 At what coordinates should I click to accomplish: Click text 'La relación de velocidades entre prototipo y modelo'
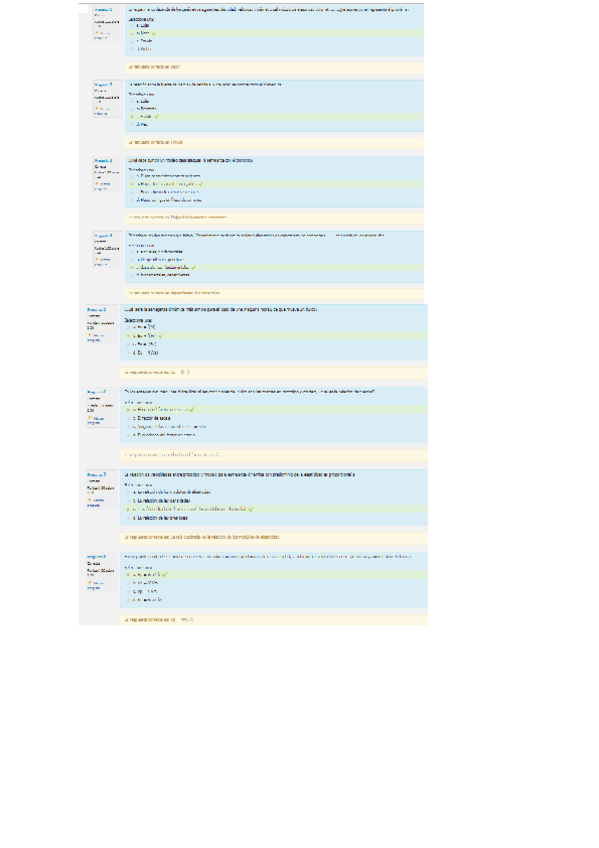(239, 474)
